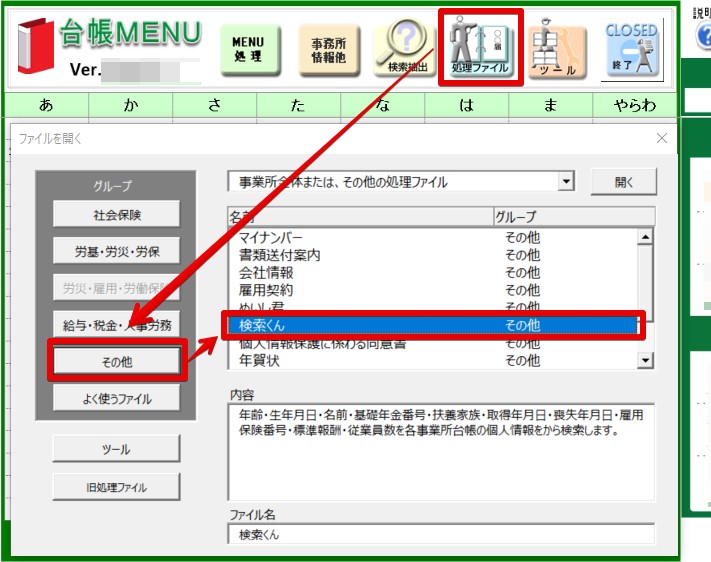
Task: Open the 処理ファイル icon
Action: [x=481, y=47]
